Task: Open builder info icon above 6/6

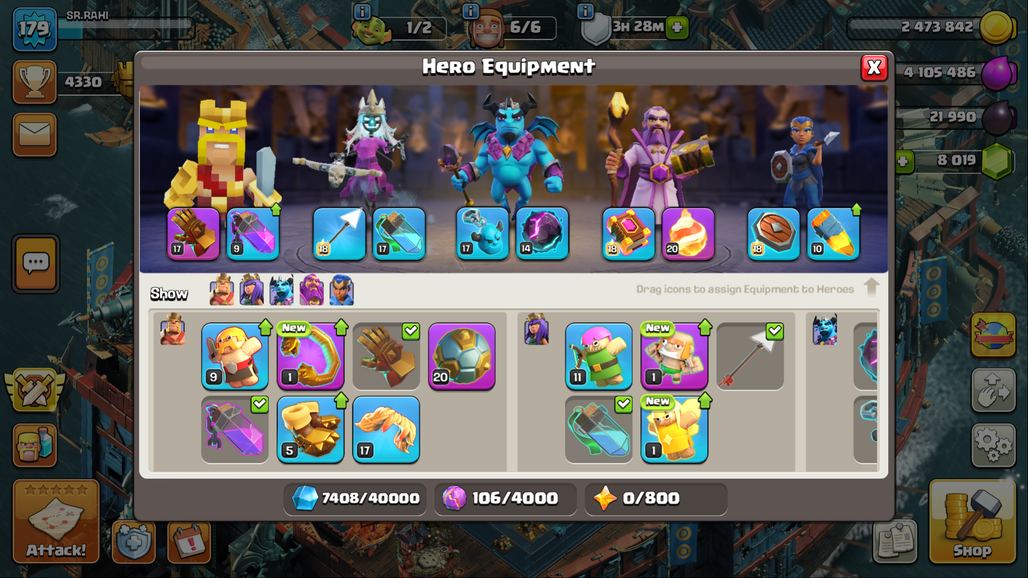Action: (470, 10)
